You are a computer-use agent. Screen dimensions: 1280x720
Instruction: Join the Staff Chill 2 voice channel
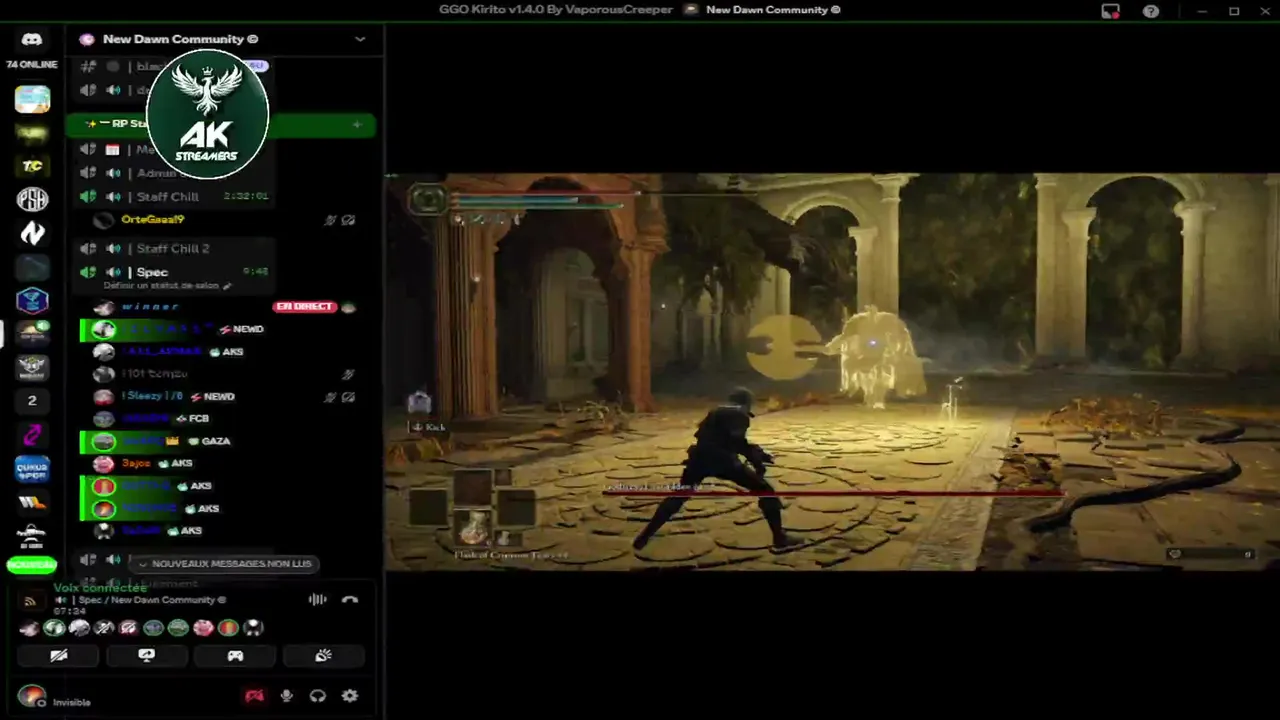click(173, 248)
